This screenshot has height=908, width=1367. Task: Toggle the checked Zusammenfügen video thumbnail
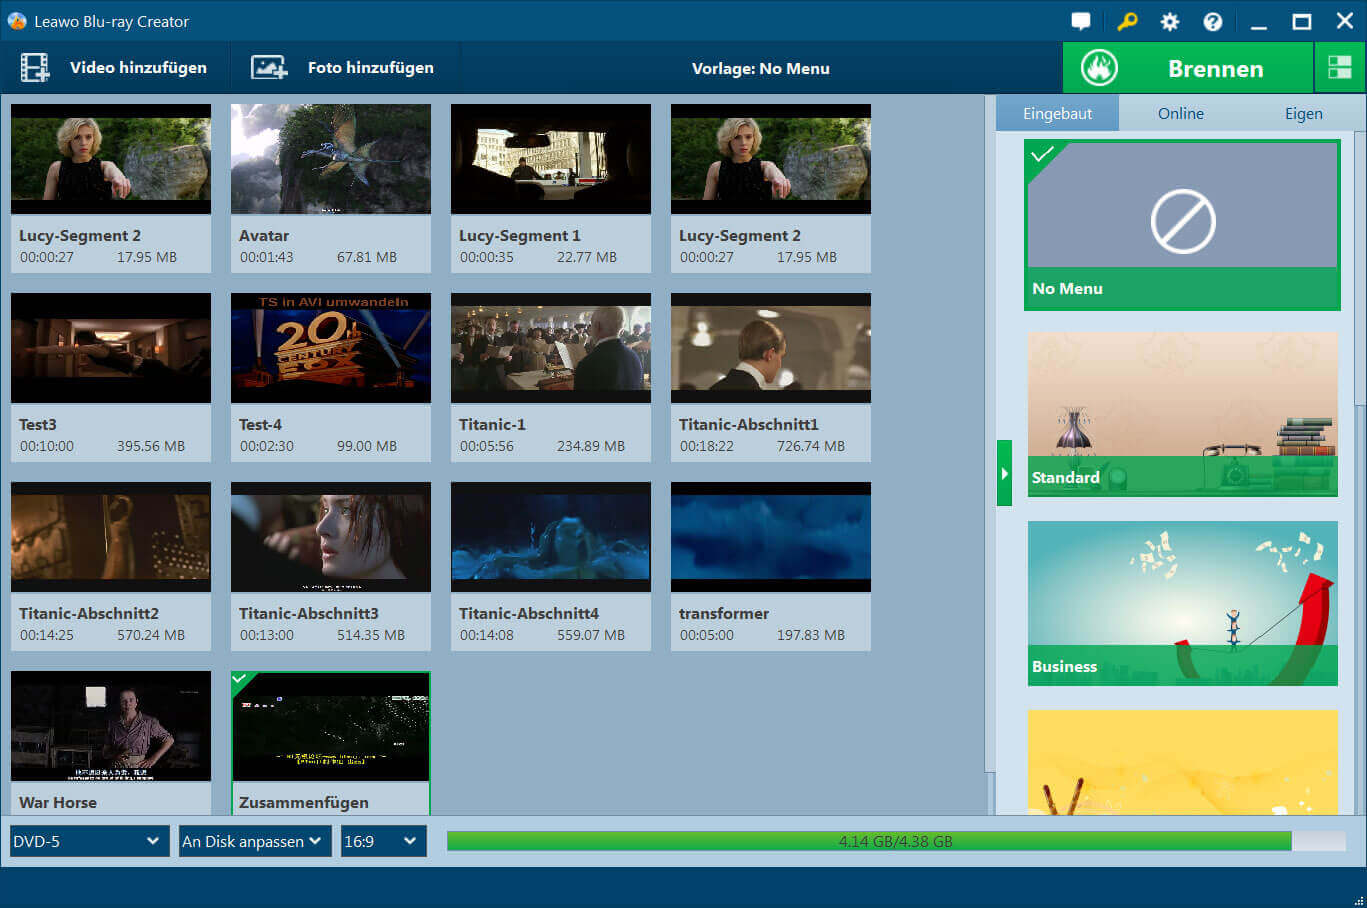click(x=331, y=726)
